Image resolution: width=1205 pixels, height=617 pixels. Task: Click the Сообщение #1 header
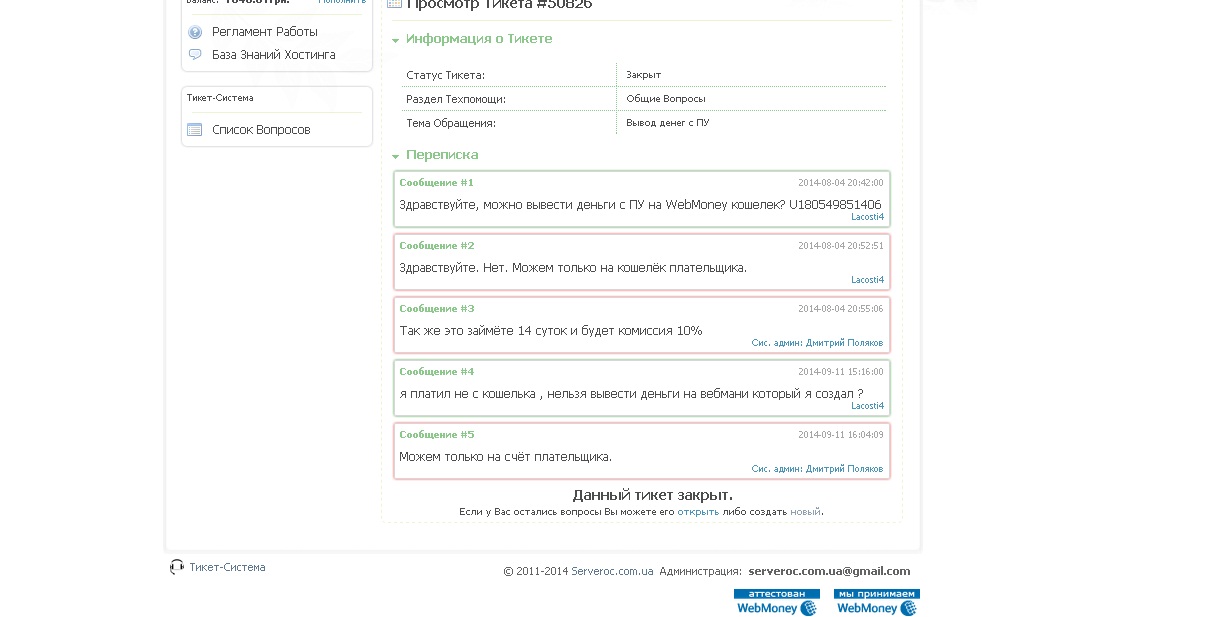point(436,183)
